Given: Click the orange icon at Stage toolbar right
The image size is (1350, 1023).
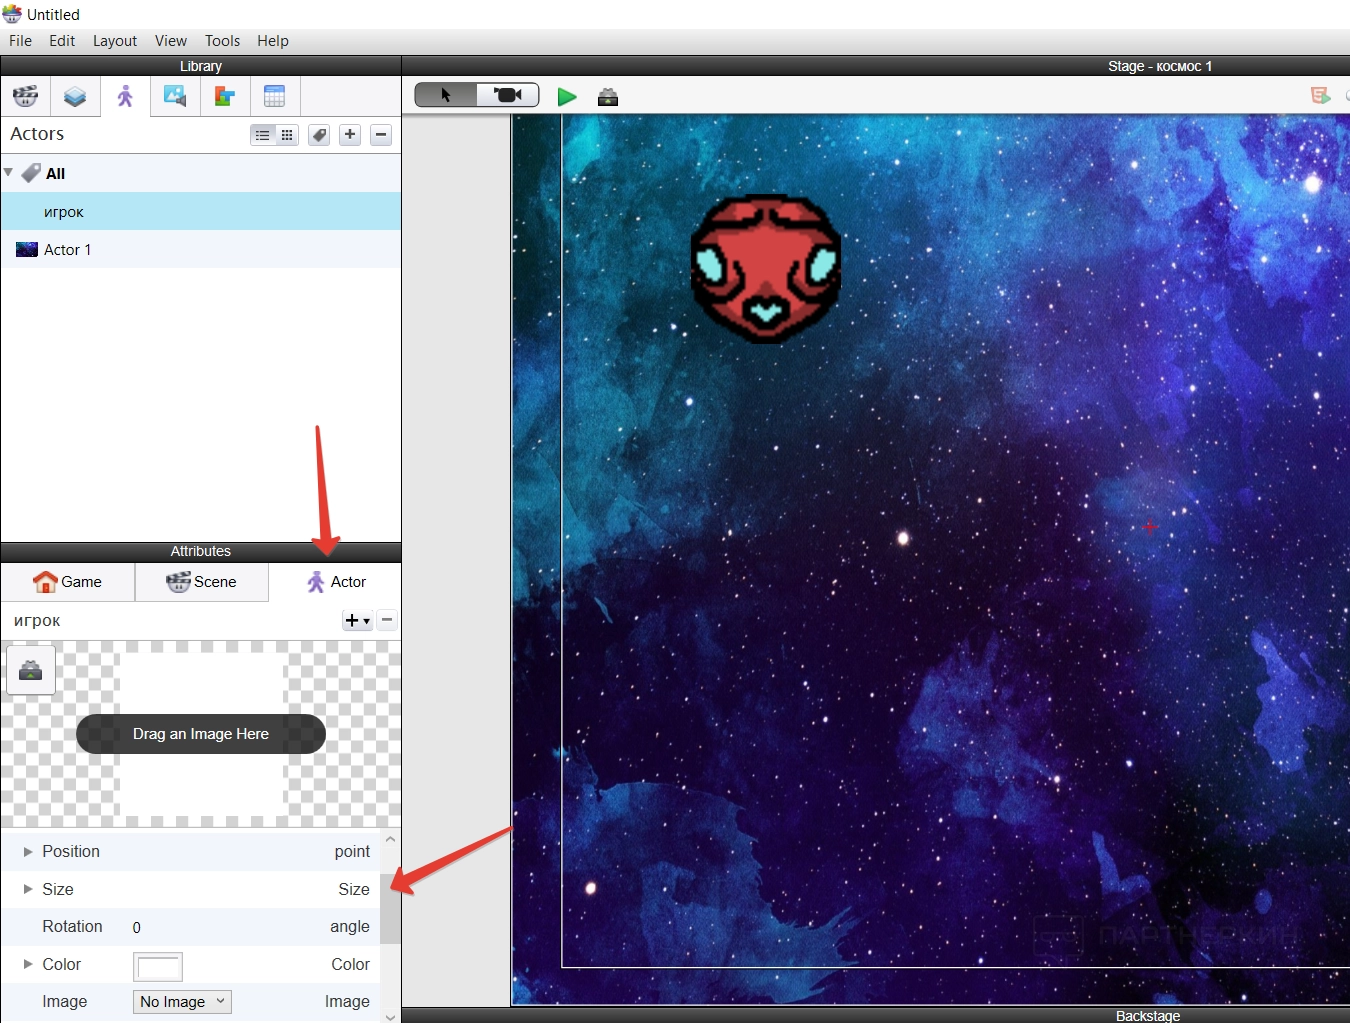Looking at the screenshot, I should click(x=1320, y=95).
